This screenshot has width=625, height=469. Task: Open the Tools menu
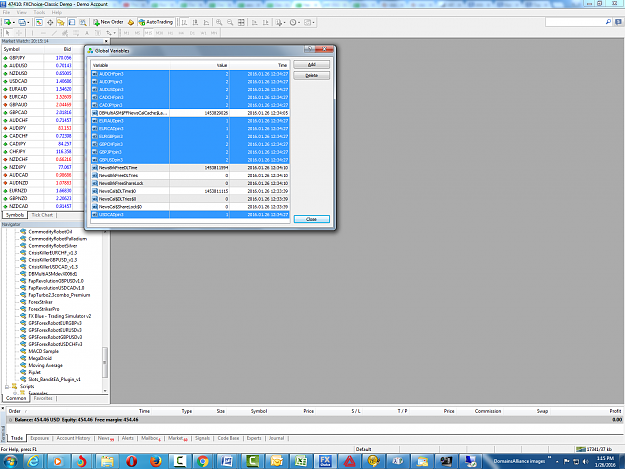(x=39, y=12)
